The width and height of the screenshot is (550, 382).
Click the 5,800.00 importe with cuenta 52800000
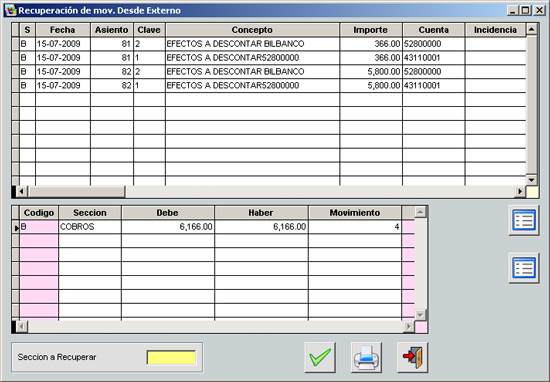(x=371, y=72)
